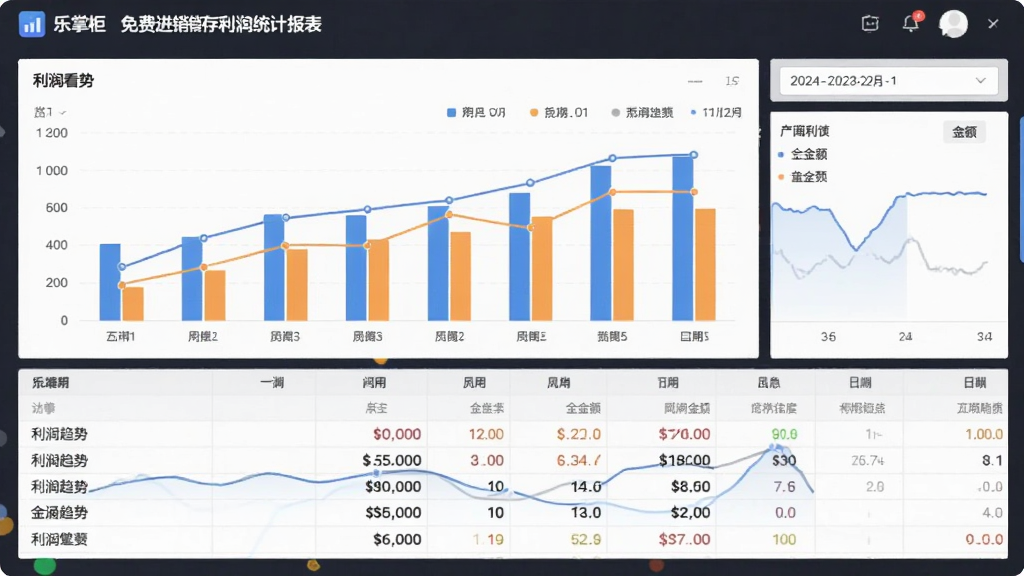The image size is (1024, 576).
Task: Click the last 日期 column header
Action: (x=974, y=383)
